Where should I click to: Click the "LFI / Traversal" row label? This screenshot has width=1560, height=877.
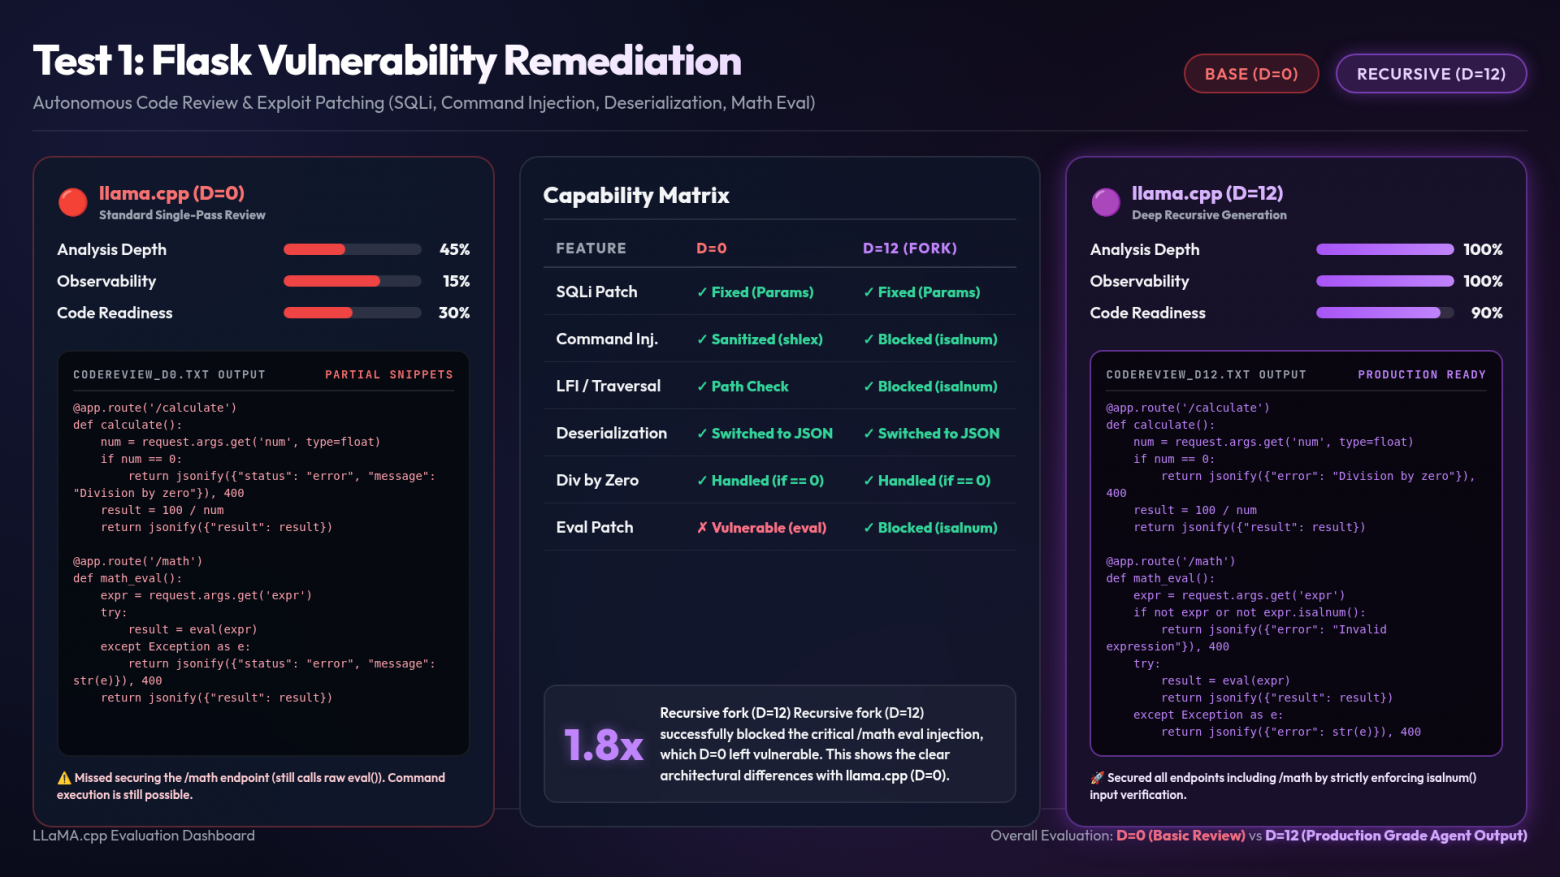pyautogui.click(x=608, y=386)
